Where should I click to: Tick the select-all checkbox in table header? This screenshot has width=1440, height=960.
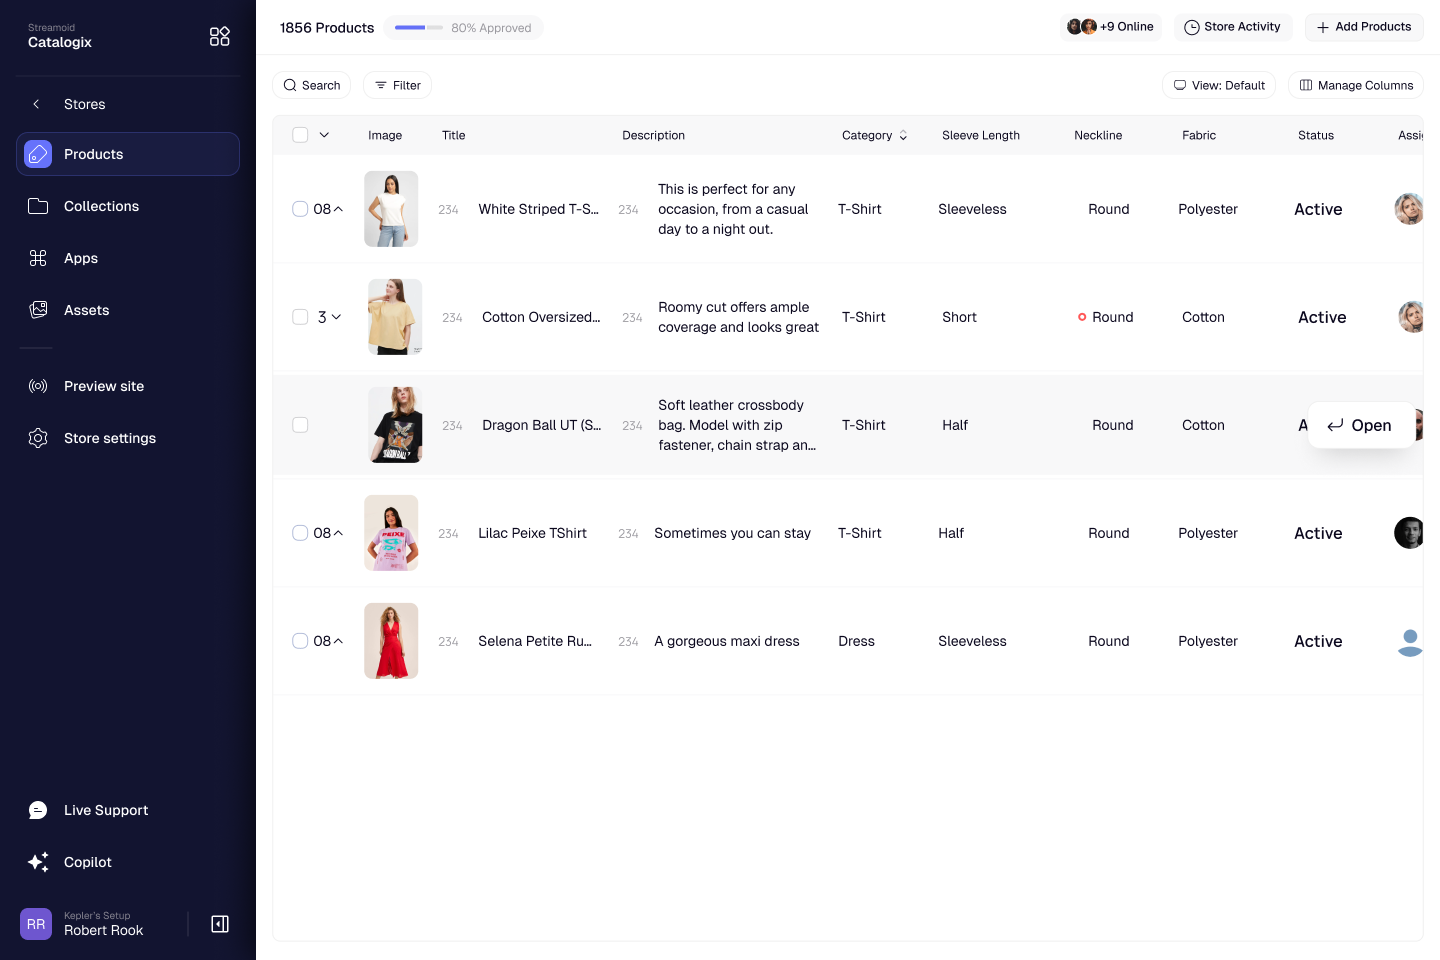tap(300, 135)
